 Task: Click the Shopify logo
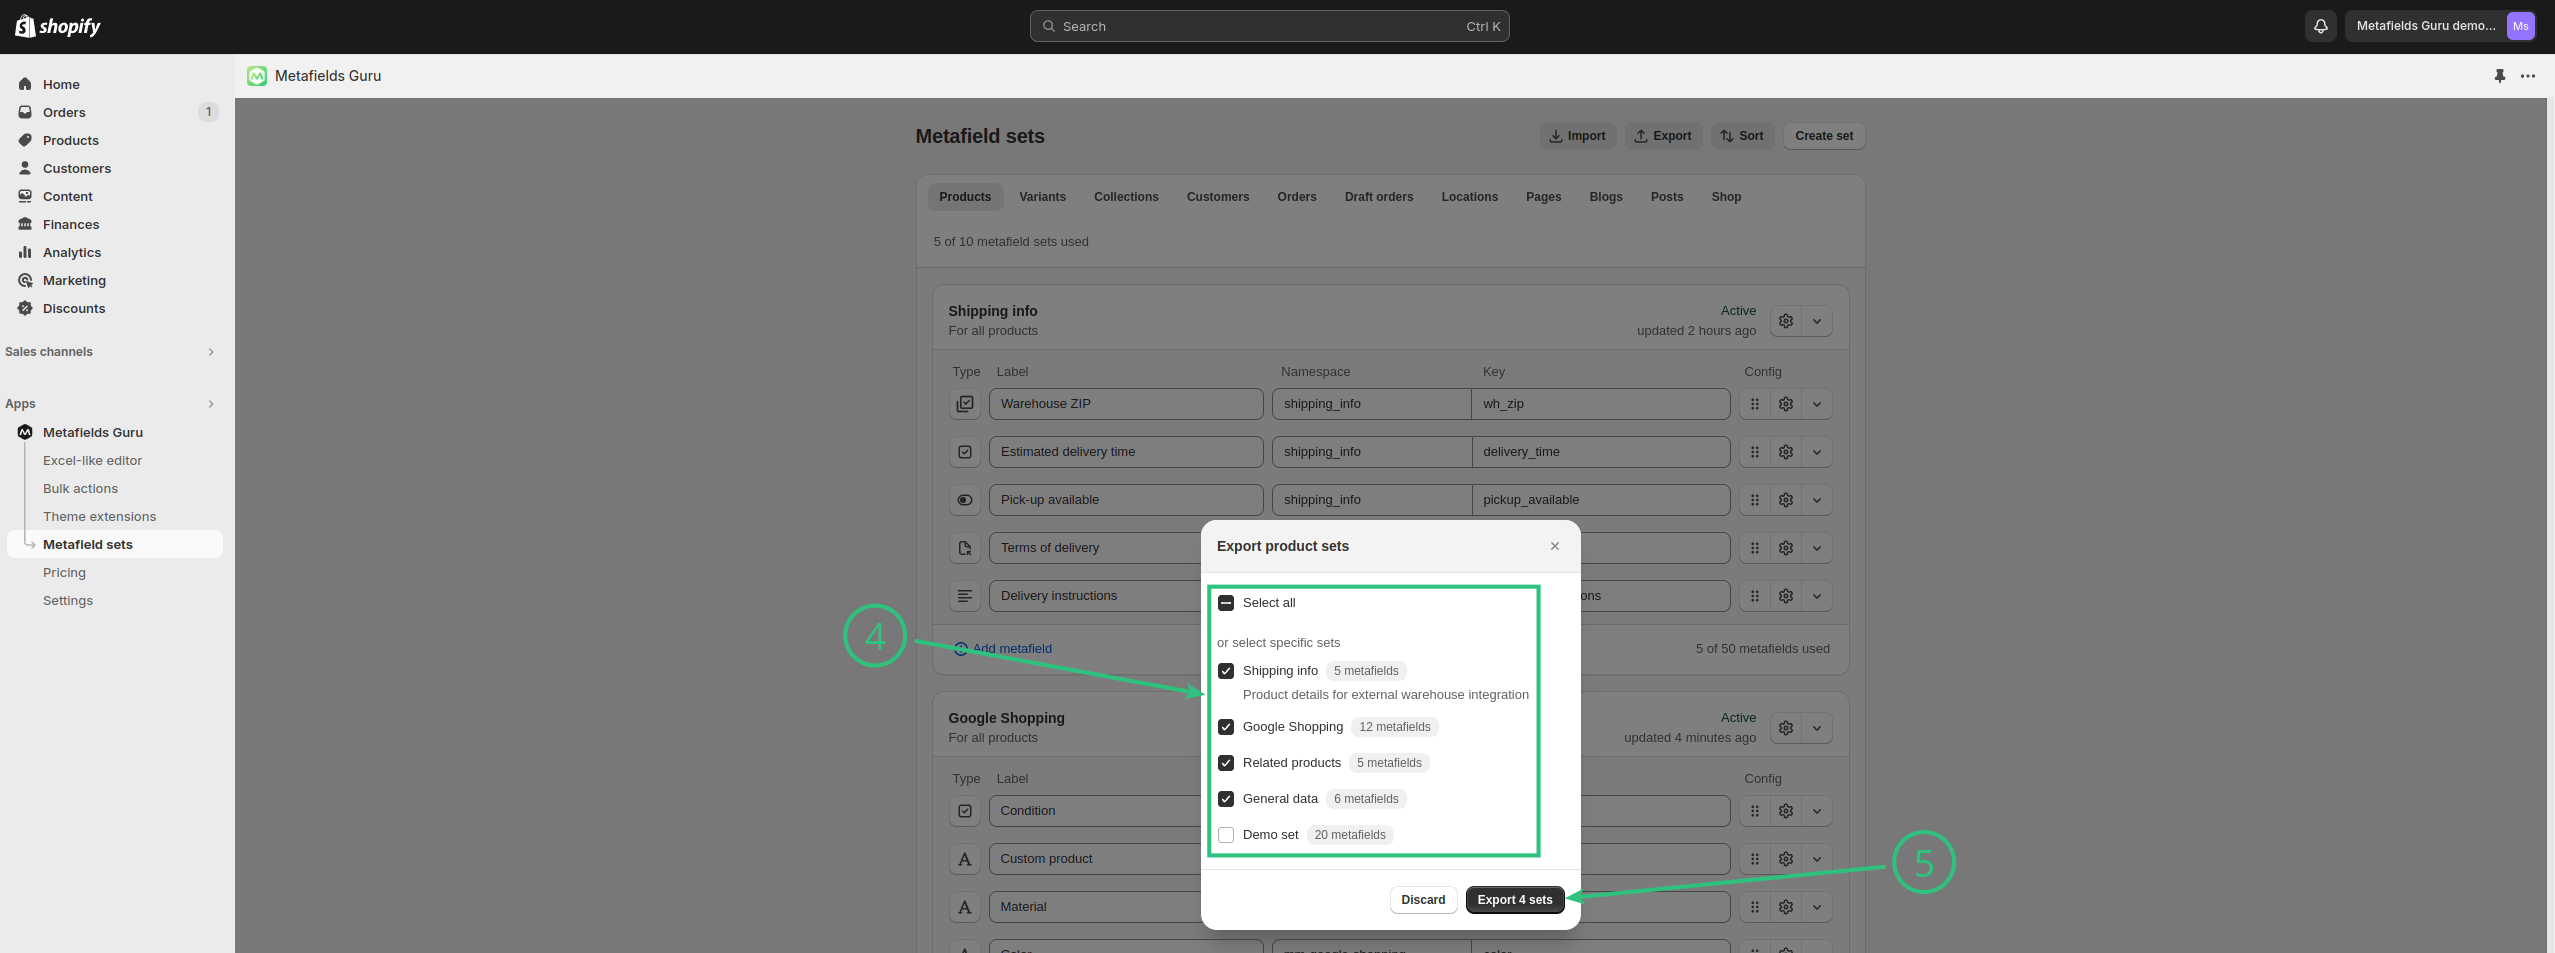pyautogui.click(x=58, y=26)
